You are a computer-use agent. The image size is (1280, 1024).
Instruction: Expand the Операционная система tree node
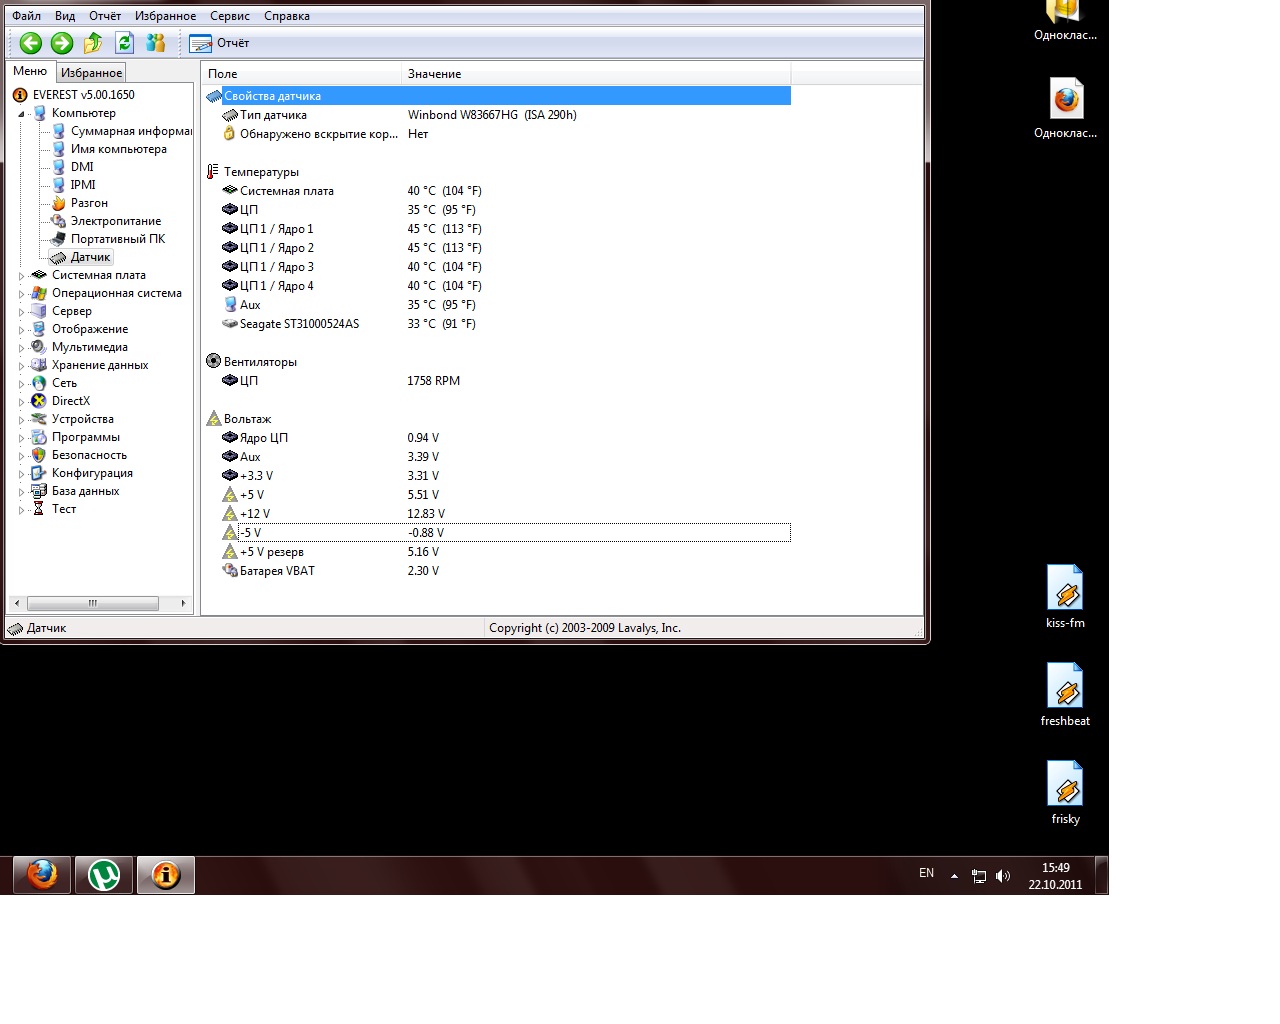tap(21, 294)
